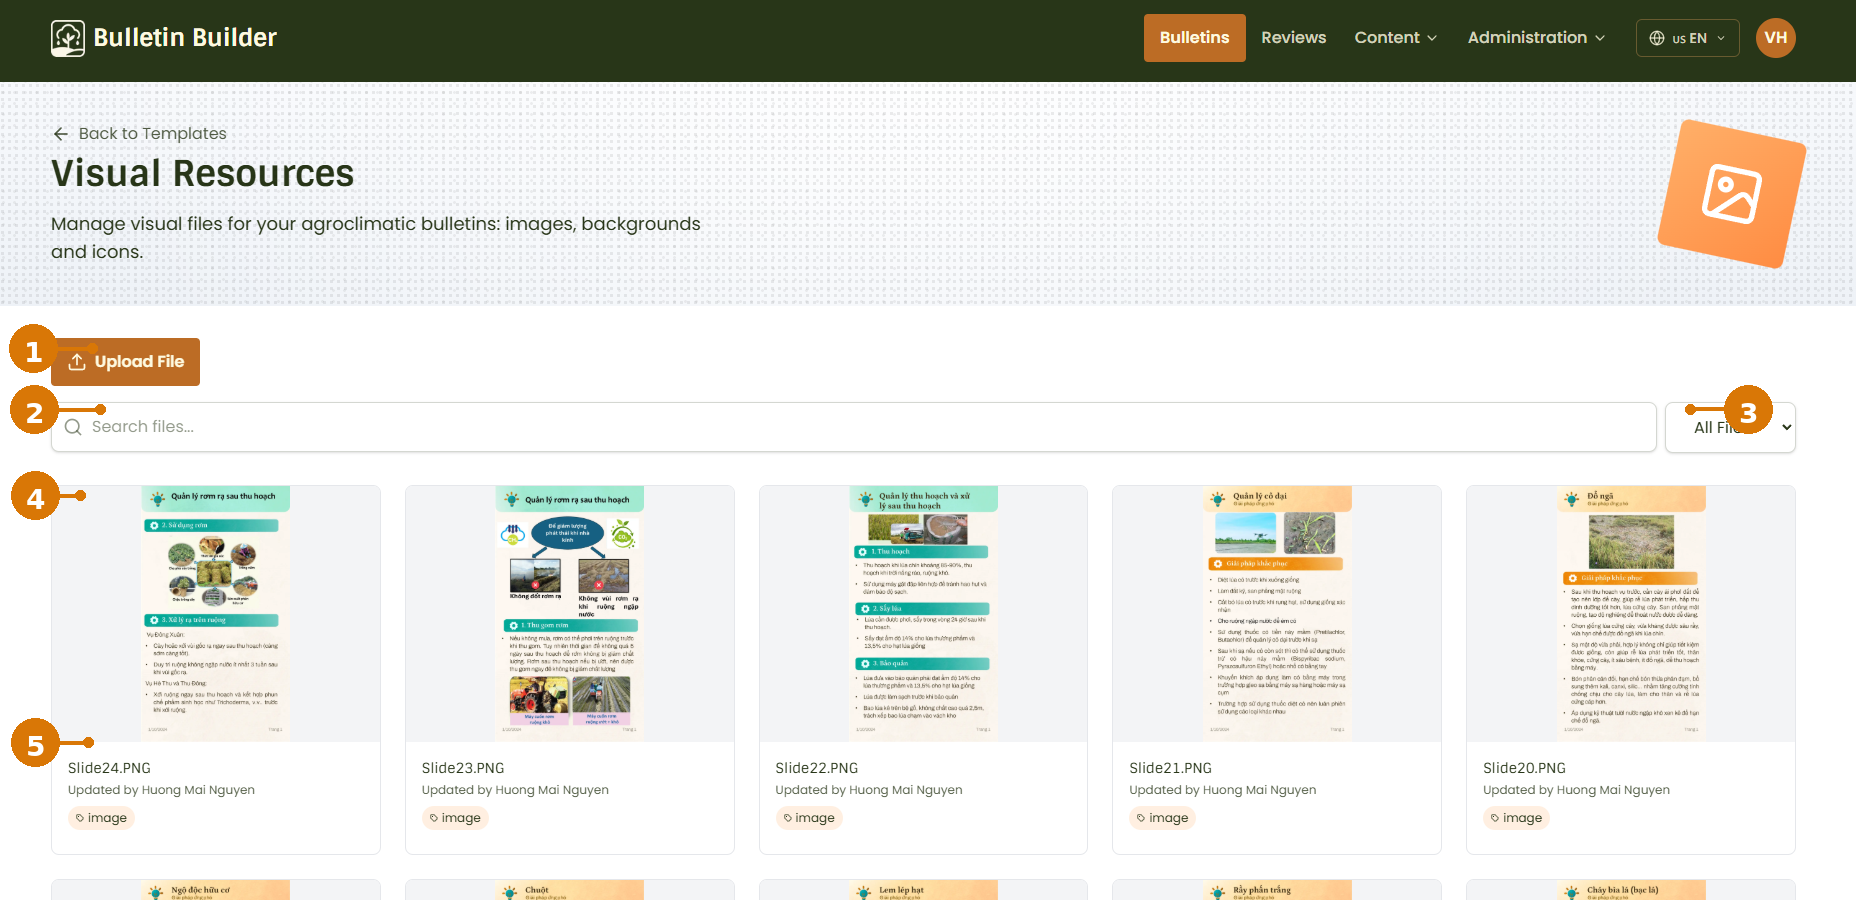Click the back arrow icon
The image size is (1856, 900).
[61, 134]
